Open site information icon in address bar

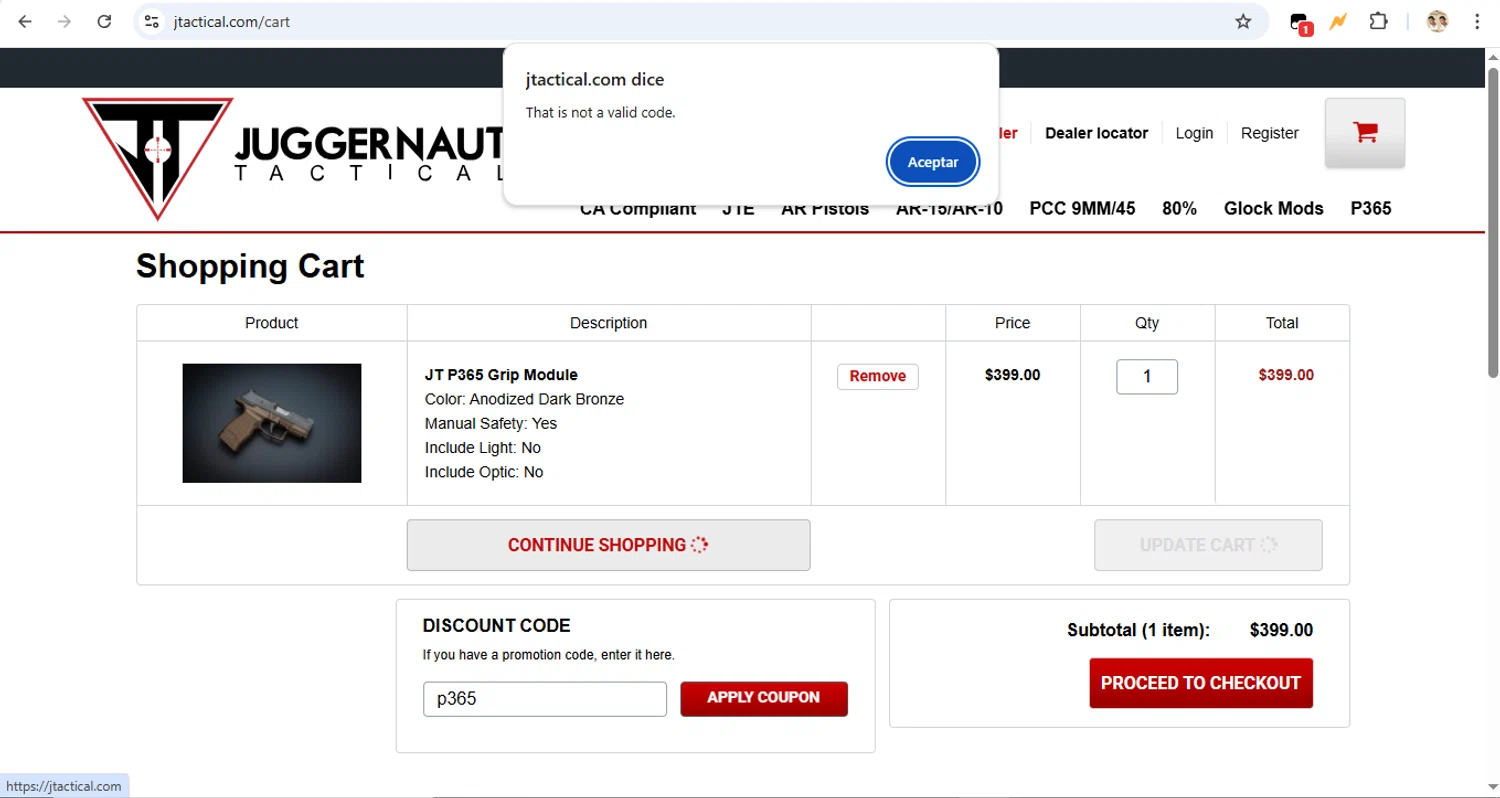(151, 21)
